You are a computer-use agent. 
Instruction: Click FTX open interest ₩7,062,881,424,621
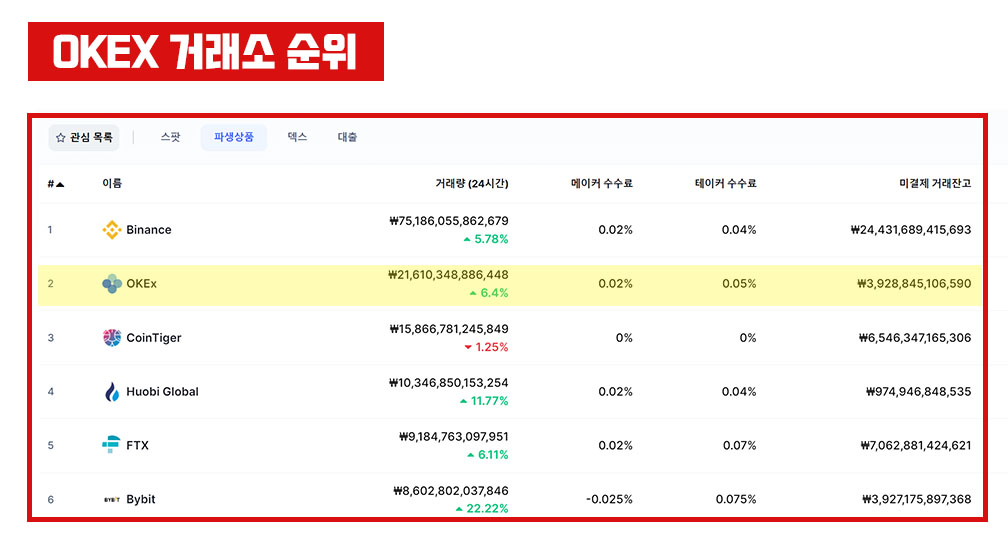pos(916,445)
